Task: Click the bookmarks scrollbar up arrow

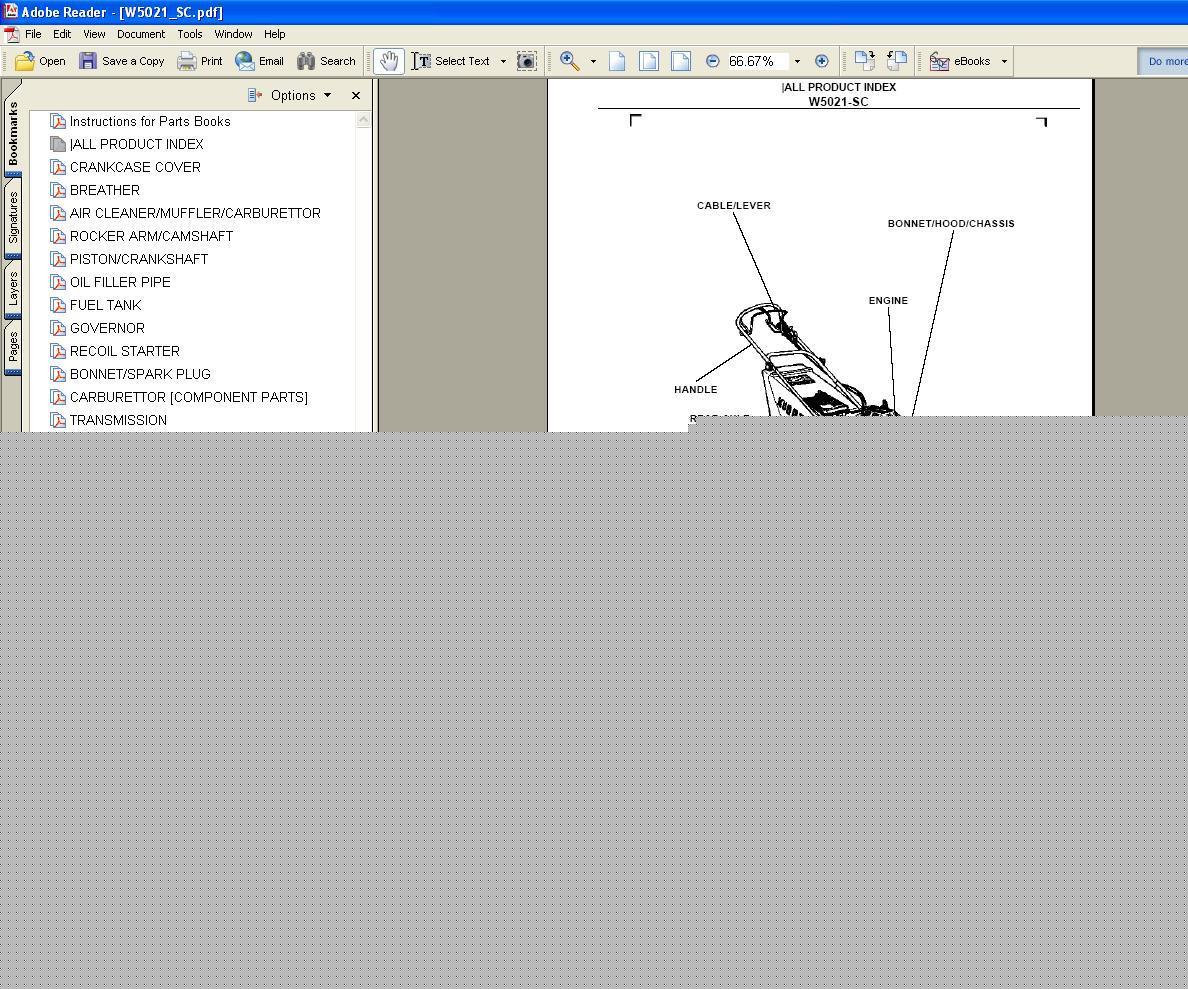Action: 364,120
